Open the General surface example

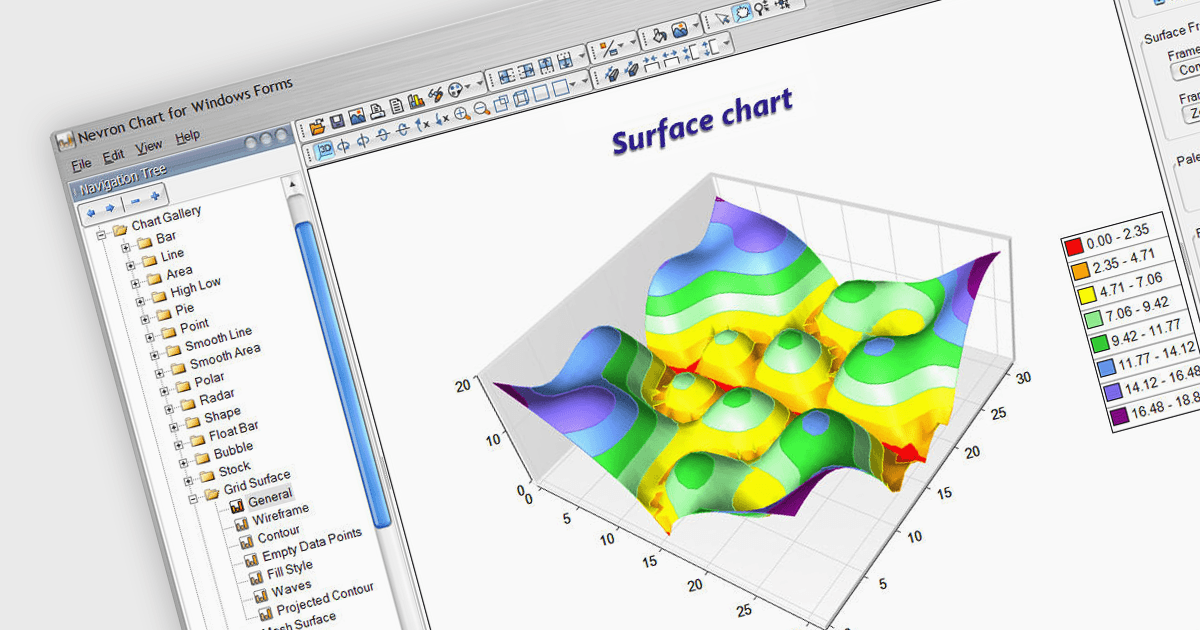coord(270,498)
